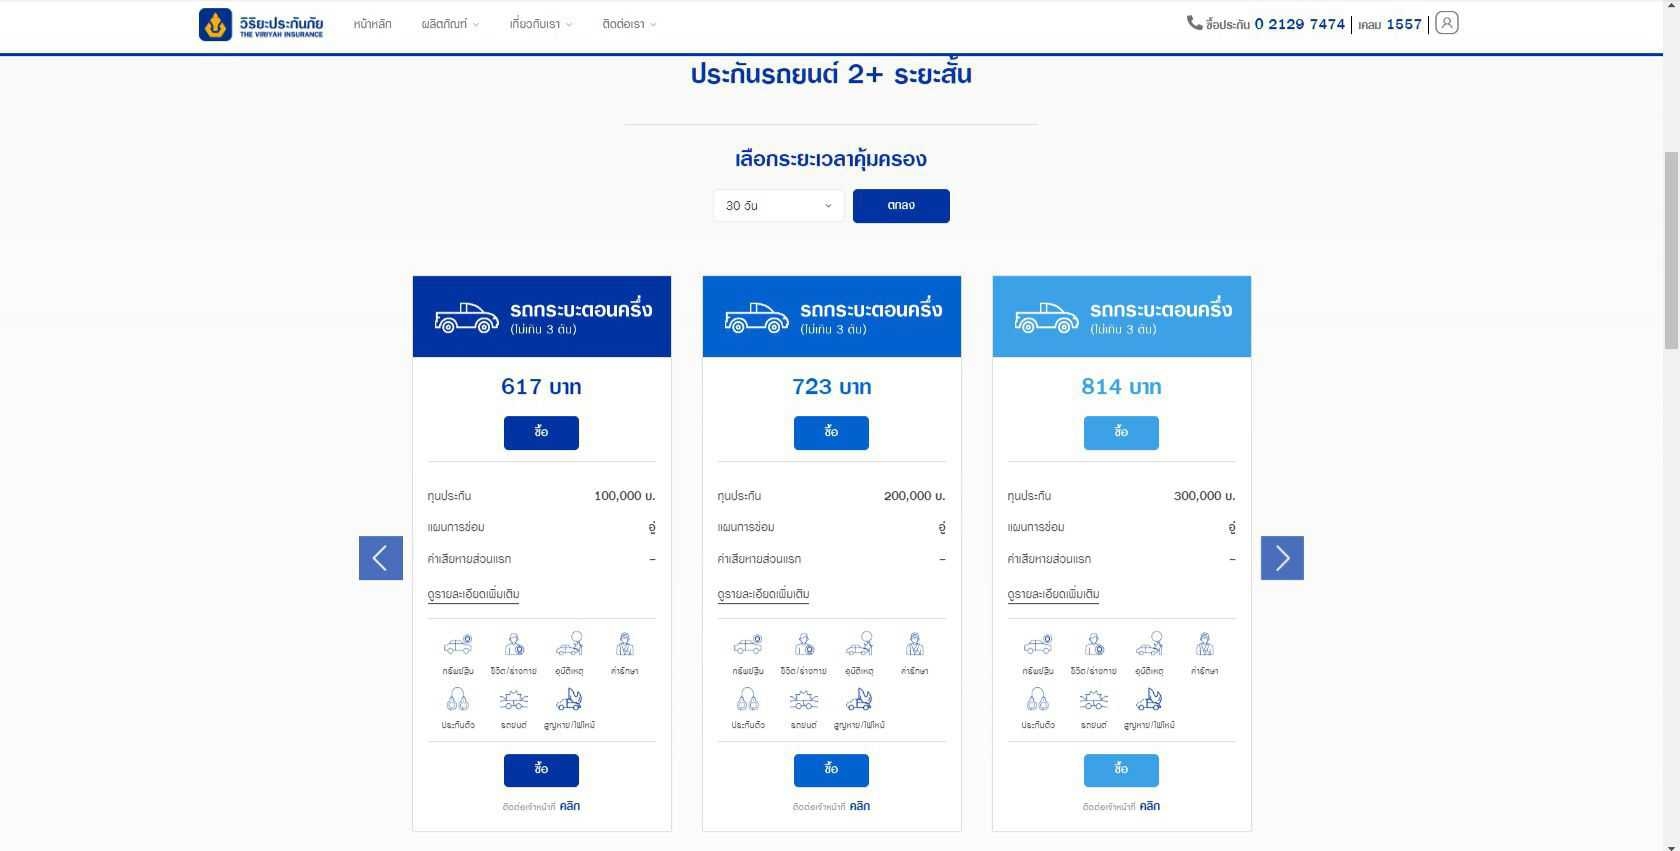Click the medical expenses icon in the 617 baht plan
1680x851 pixels.
(624, 646)
